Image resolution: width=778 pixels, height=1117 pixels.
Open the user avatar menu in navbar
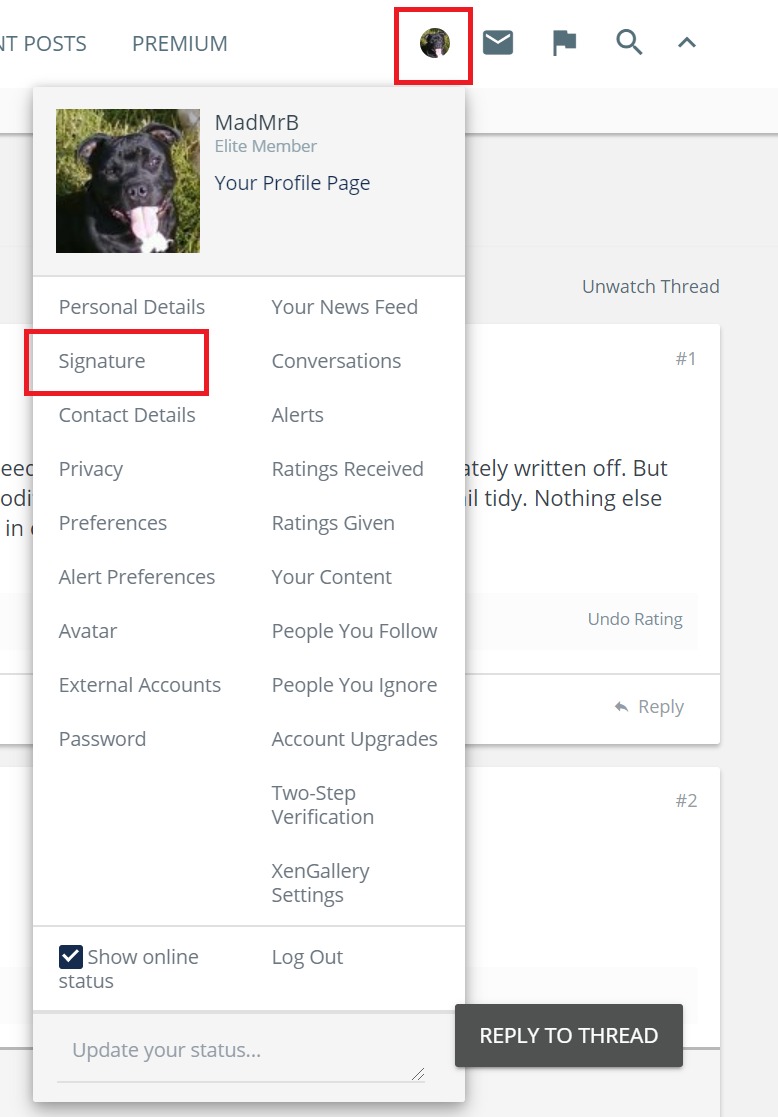coord(435,43)
